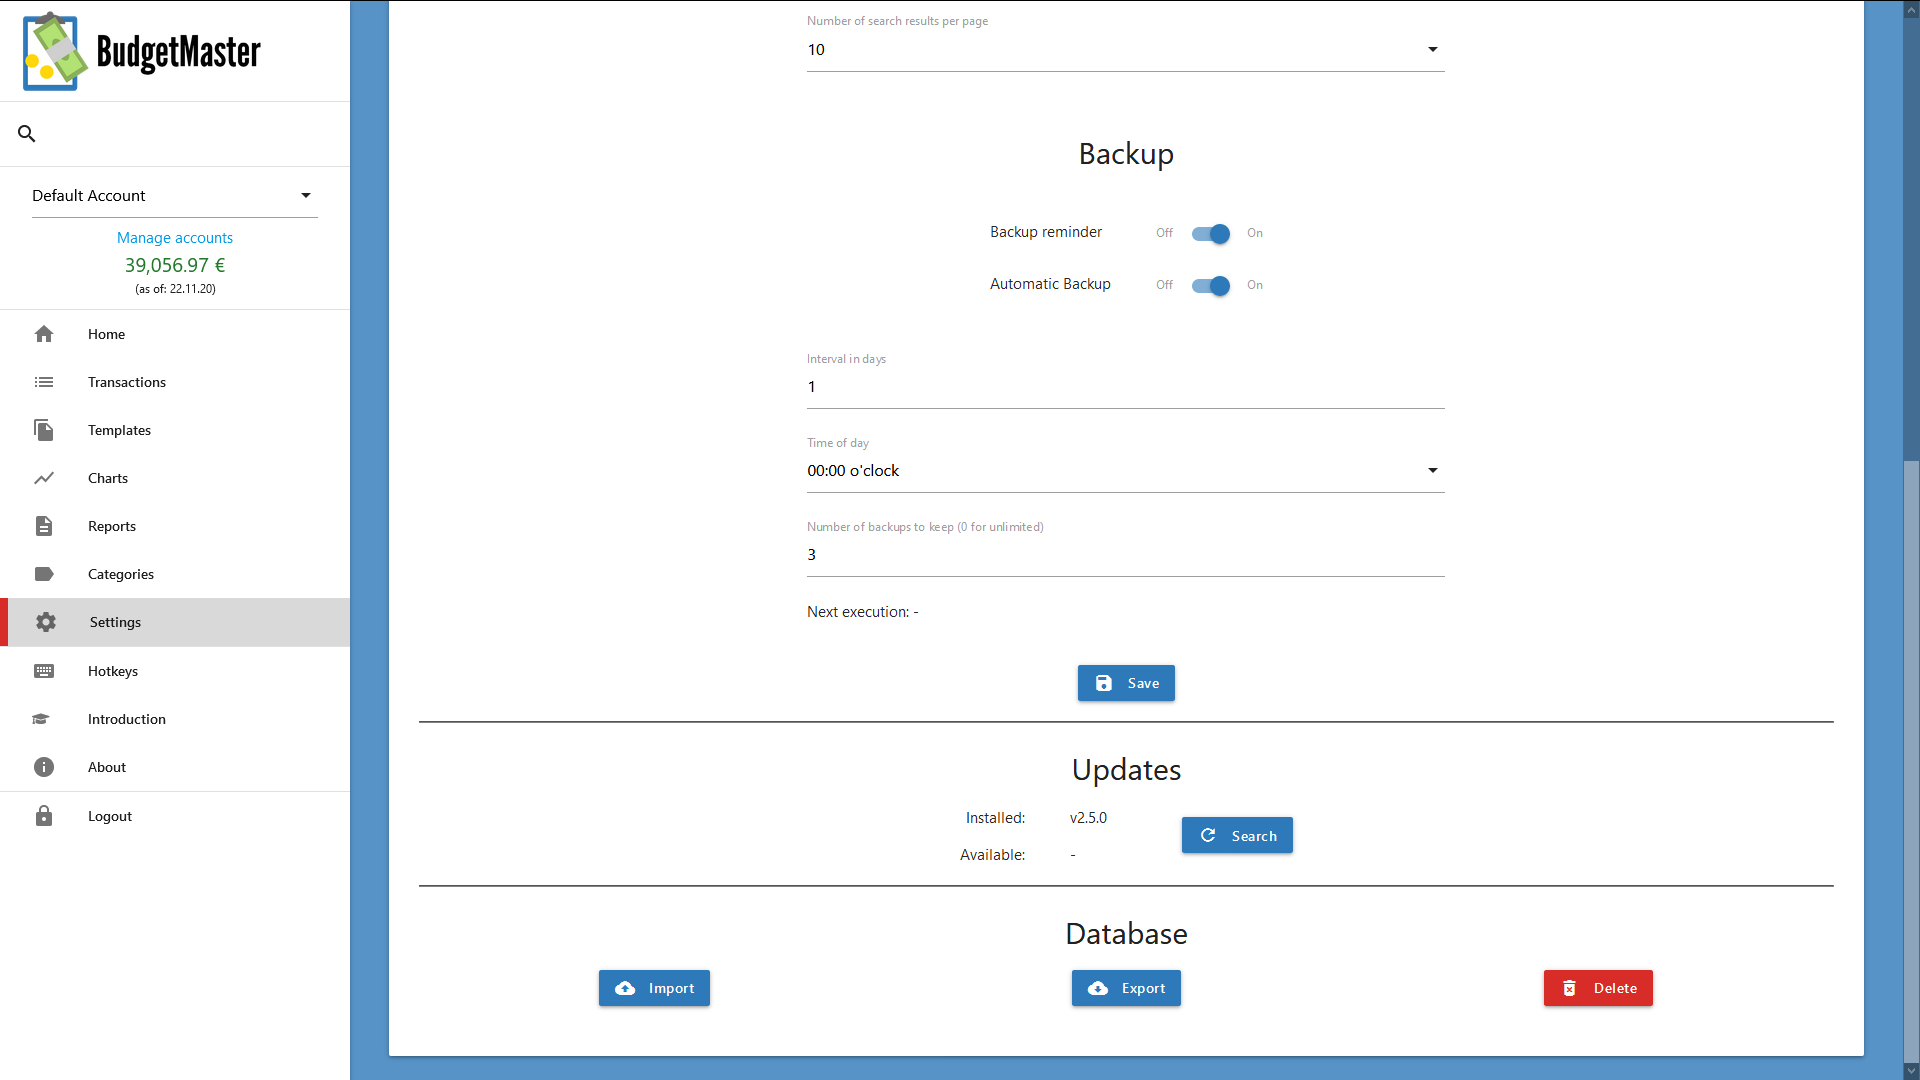The image size is (1920, 1080).
Task: Click installed version v2.5.0 text
Action: (1088, 818)
